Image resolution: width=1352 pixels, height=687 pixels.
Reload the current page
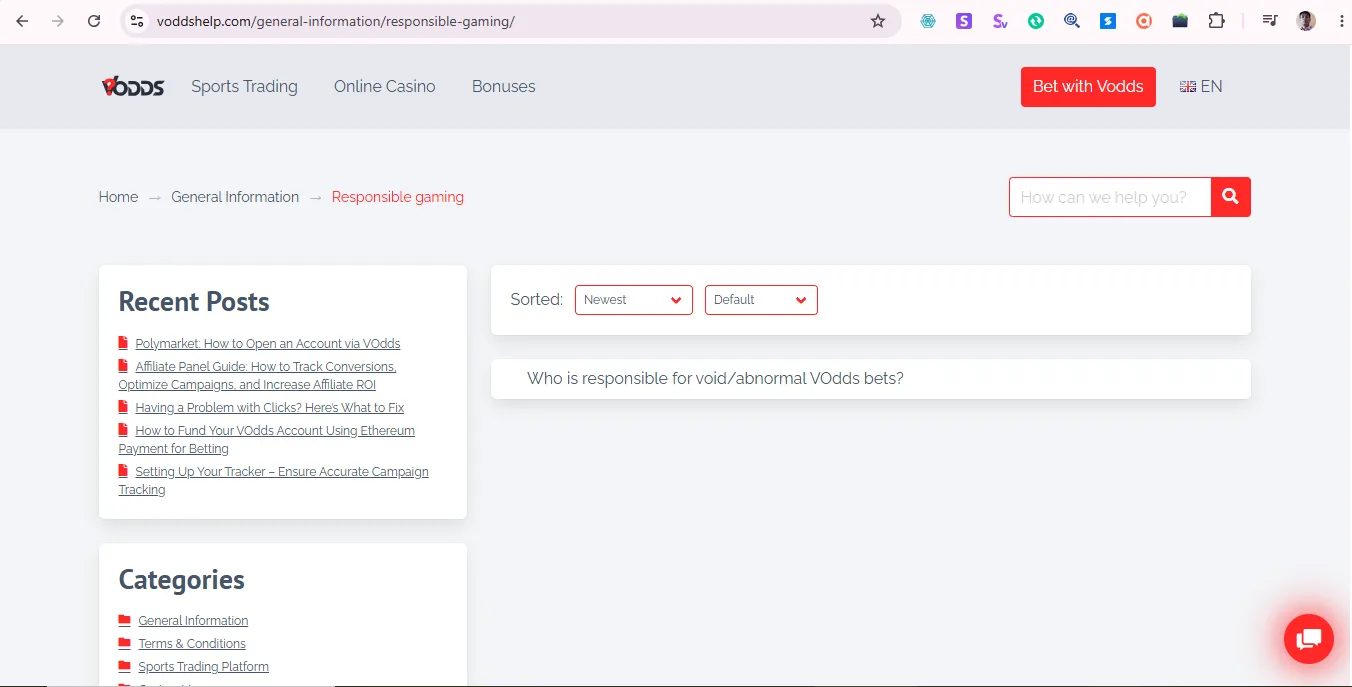tap(94, 21)
